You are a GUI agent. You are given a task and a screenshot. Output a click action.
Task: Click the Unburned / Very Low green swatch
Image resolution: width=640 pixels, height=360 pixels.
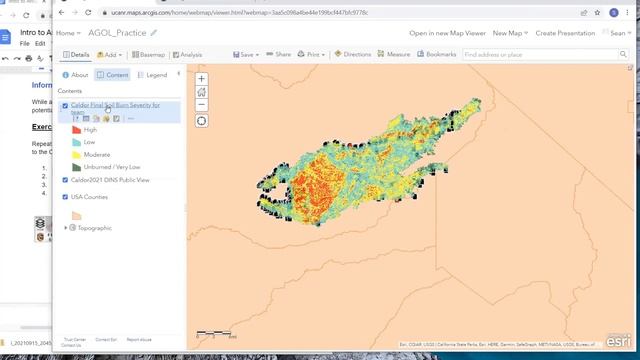pos(76,167)
